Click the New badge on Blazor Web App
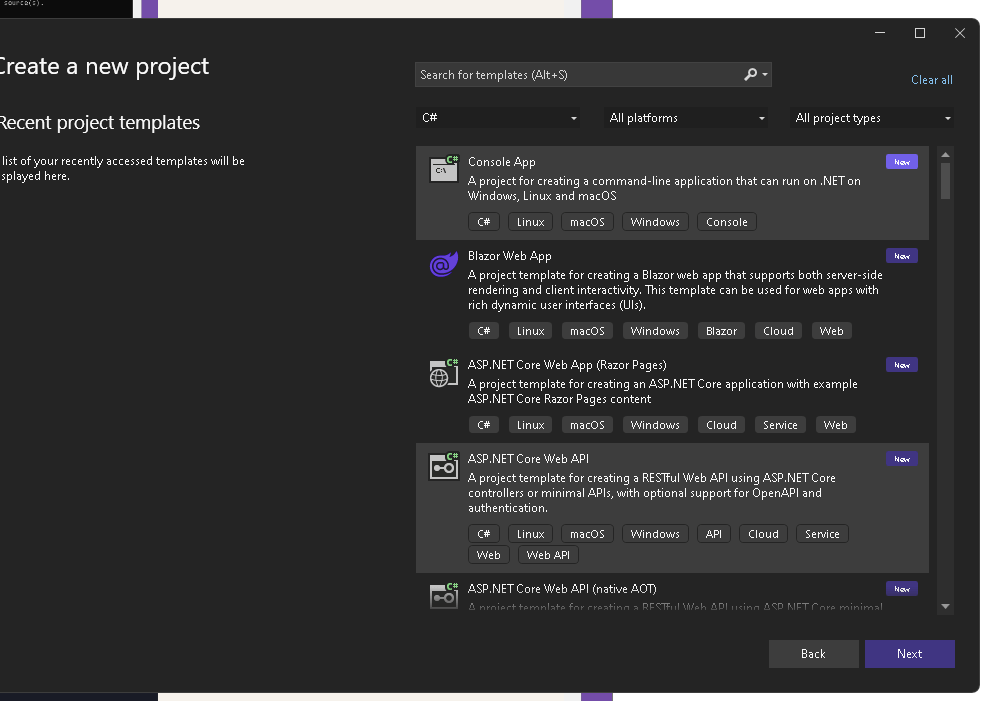This screenshot has height=701, width=1001. [x=902, y=256]
